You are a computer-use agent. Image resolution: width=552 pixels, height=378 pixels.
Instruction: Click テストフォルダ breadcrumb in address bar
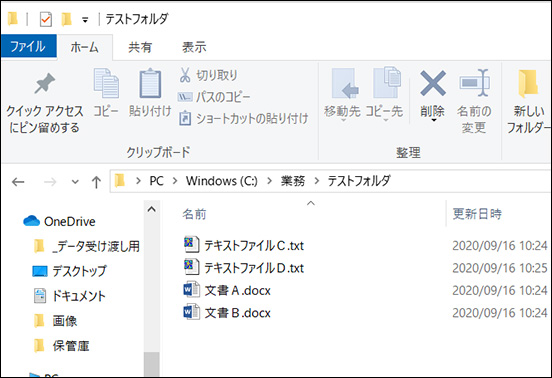pos(359,181)
